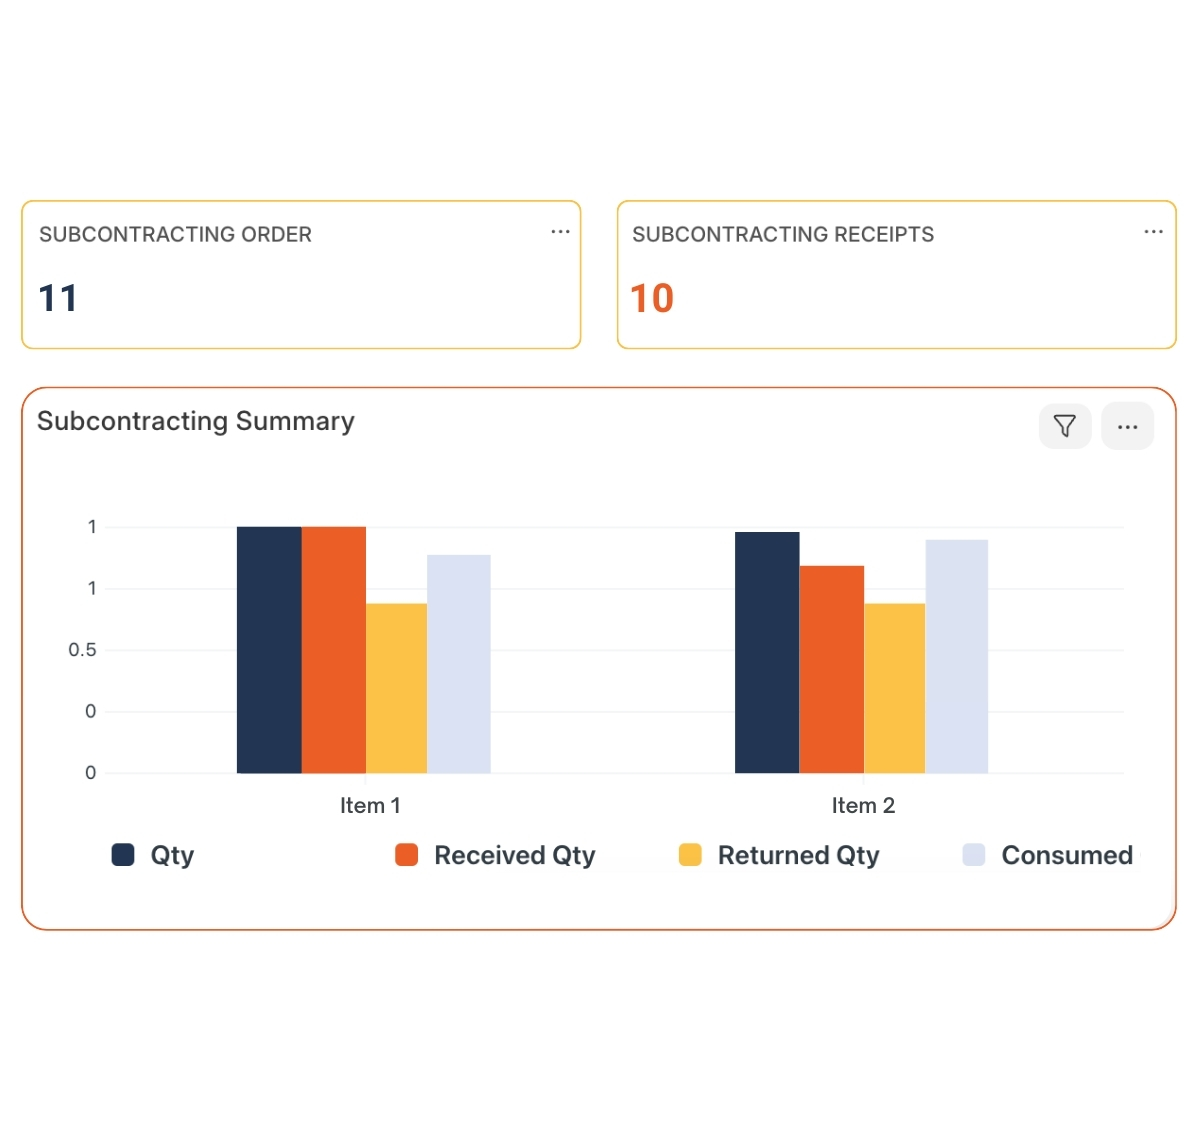1200x1122 pixels.
Task: Open the Subcontracting Receipts count 10
Action: (x=652, y=298)
